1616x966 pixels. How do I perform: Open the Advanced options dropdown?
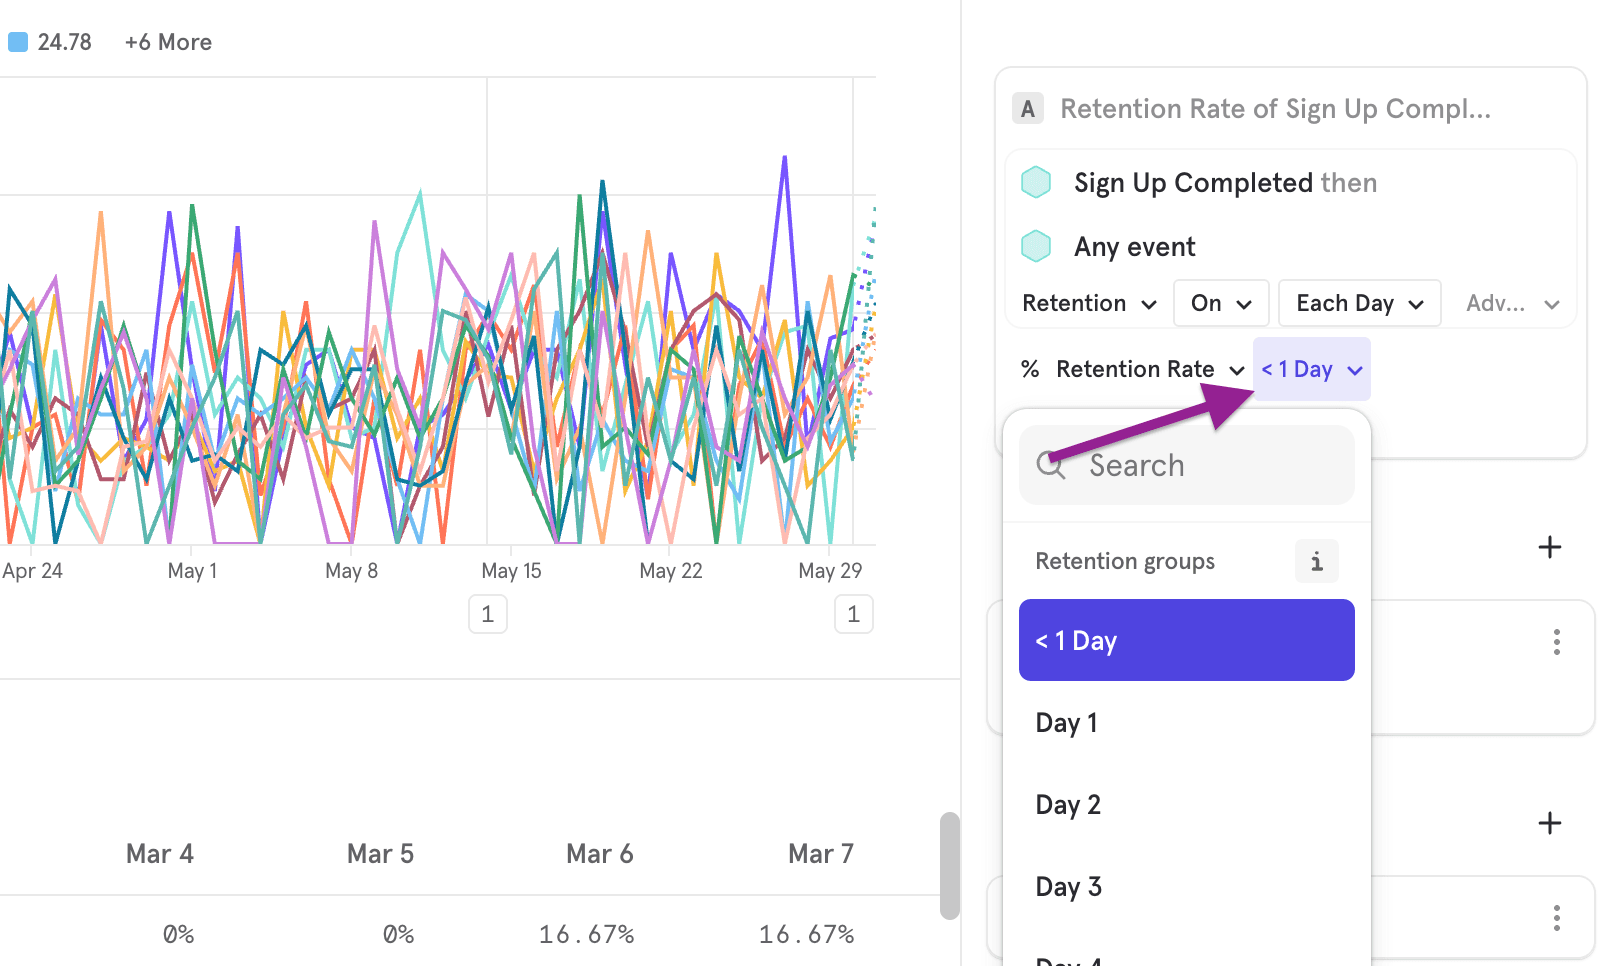click(1510, 303)
